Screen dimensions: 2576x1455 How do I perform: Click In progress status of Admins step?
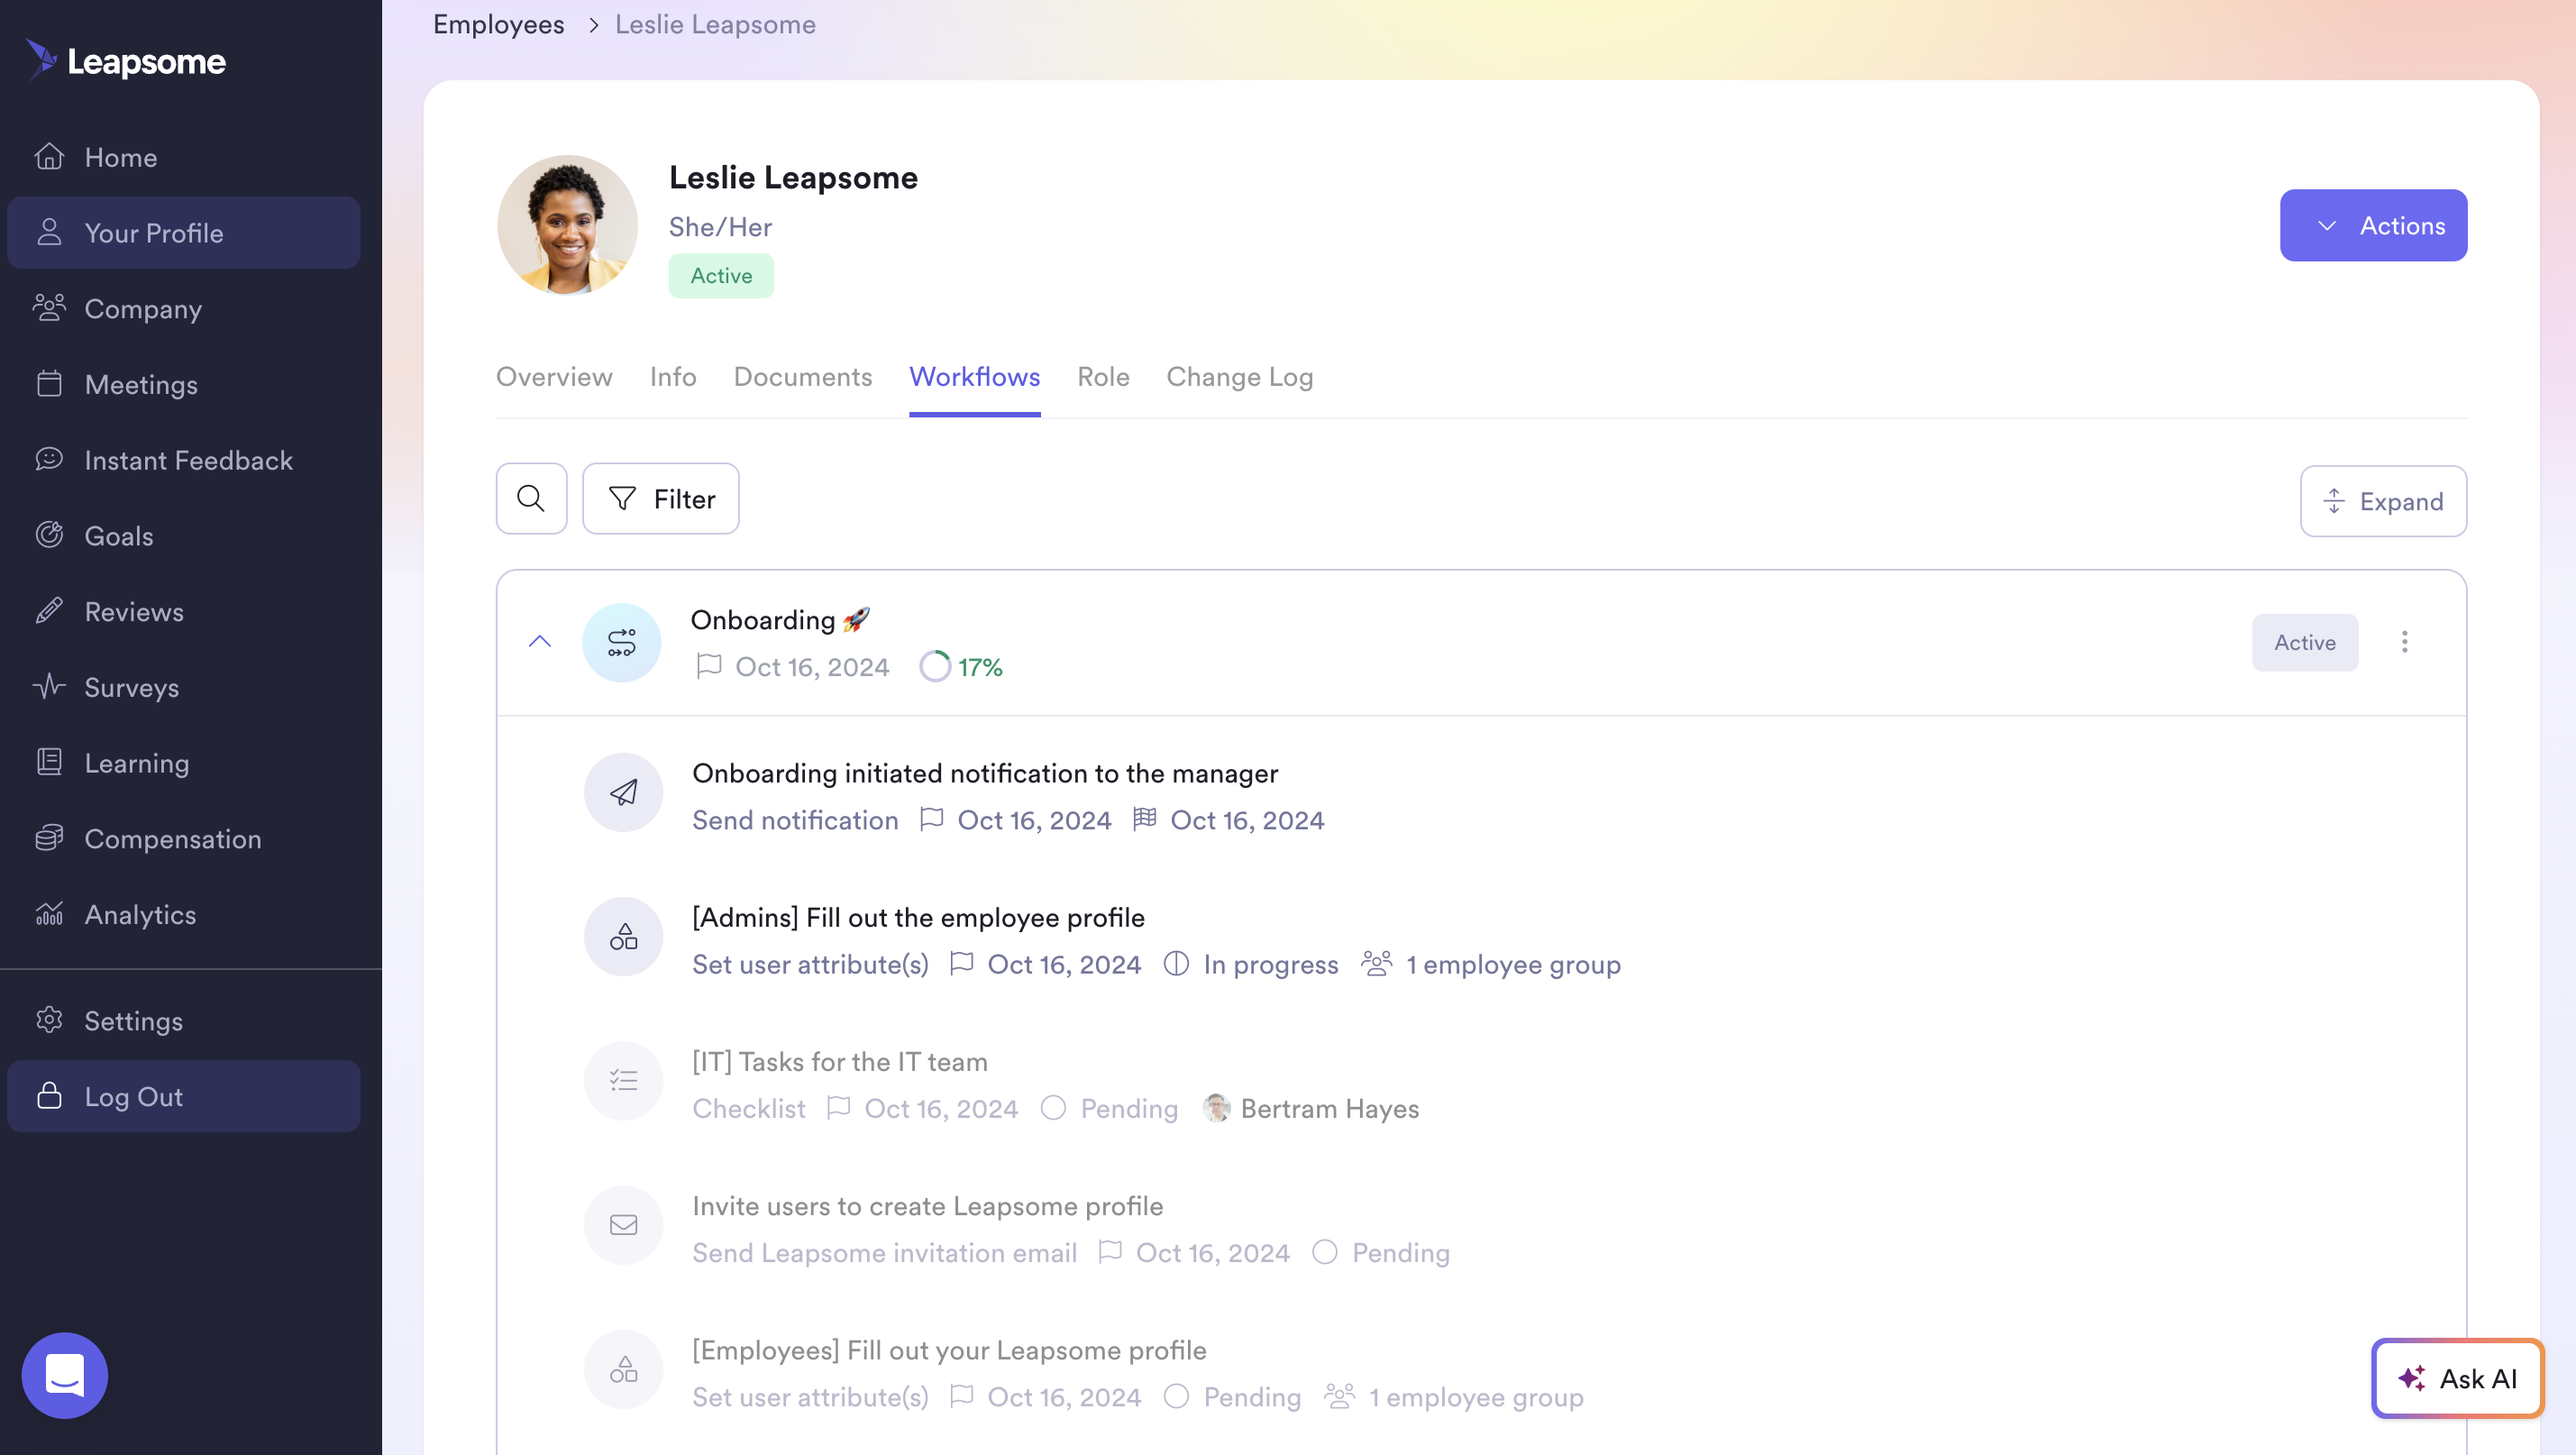[x=1251, y=964]
